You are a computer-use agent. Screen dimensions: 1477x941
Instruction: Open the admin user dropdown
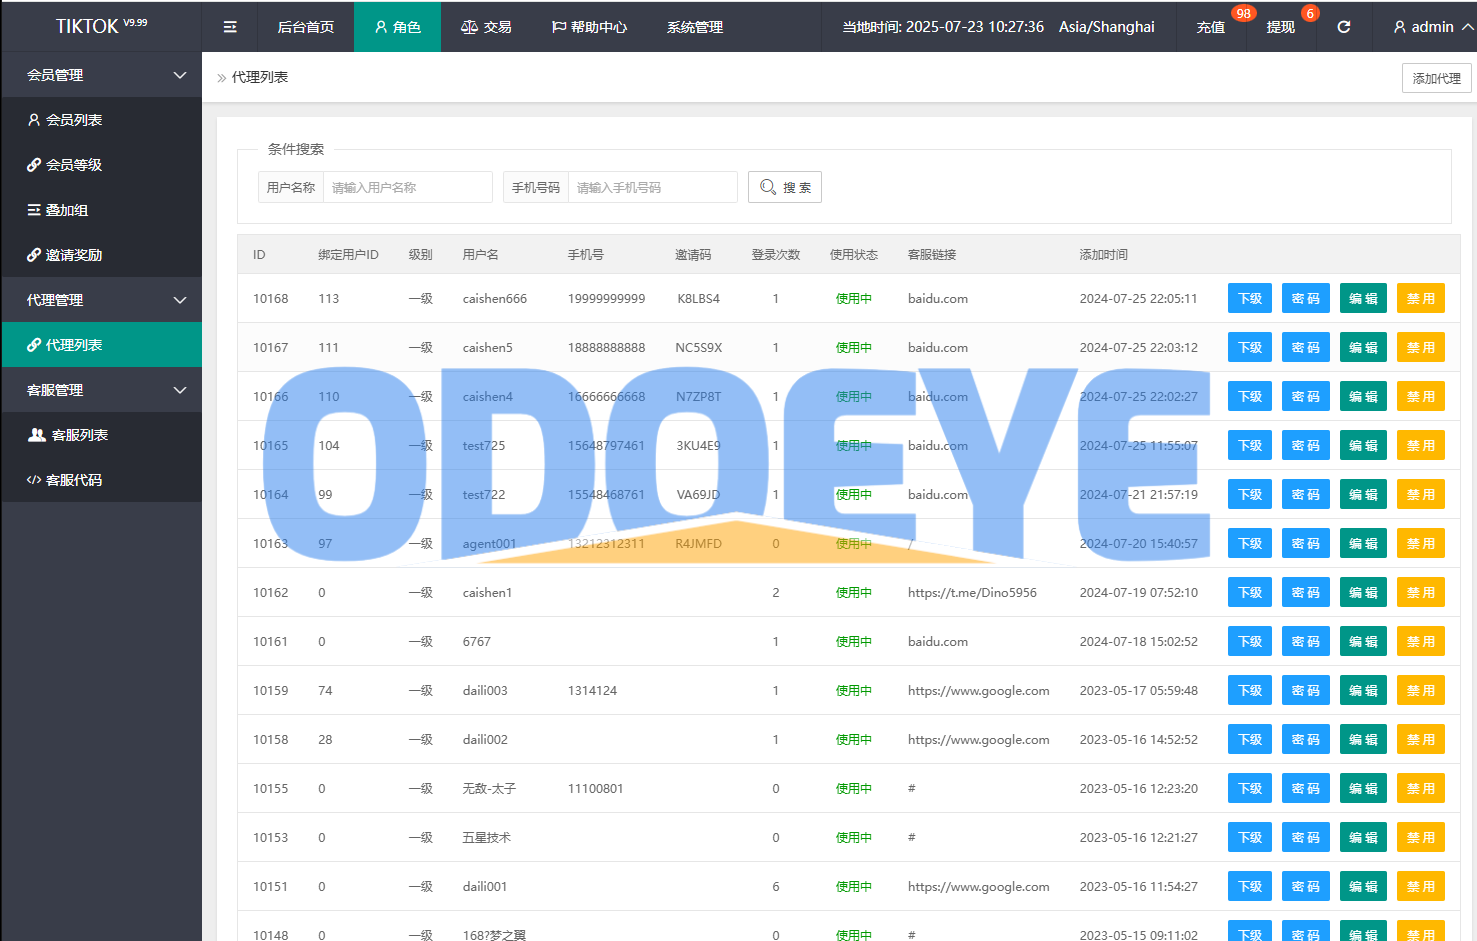pyautogui.click(x=1432, y=27)
